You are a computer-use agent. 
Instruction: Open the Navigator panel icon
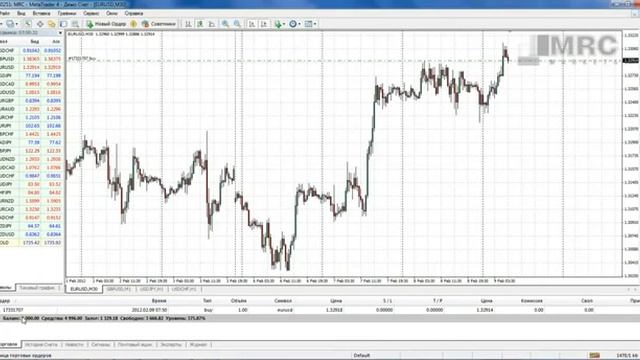point(51,24)
